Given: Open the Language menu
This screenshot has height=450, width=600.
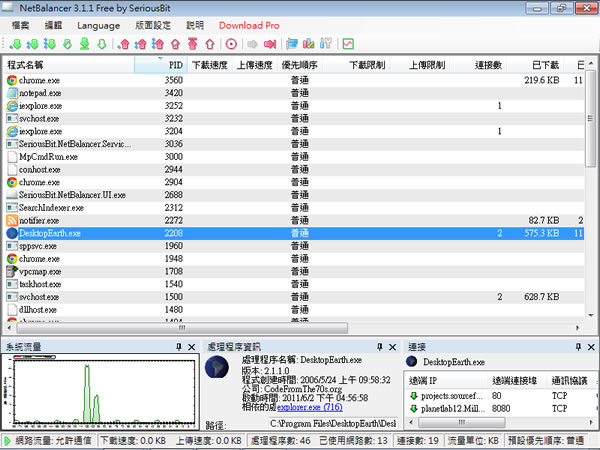Looking at the screenshot, I should tap(97, 24).
